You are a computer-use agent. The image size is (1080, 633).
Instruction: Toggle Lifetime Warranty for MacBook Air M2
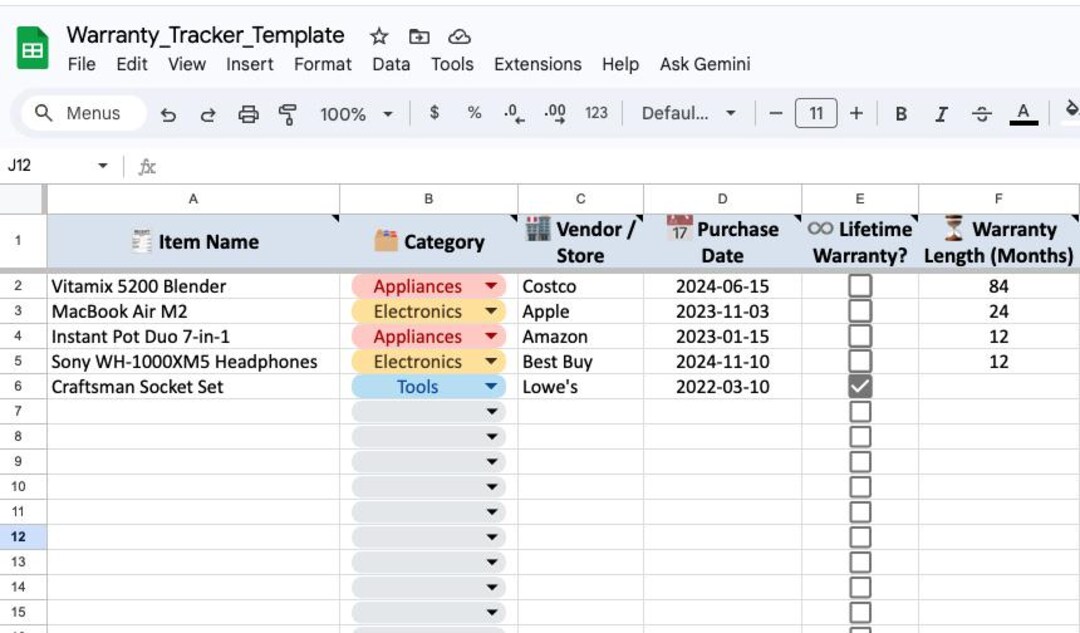pyautogui.click(x=860, y=311)
